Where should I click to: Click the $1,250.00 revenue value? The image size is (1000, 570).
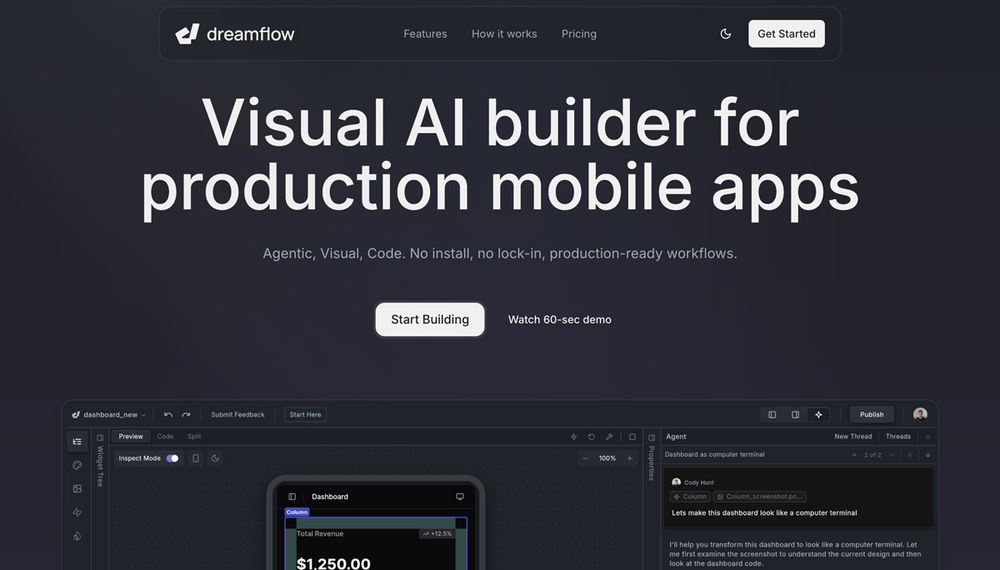(x=334, y=563)
